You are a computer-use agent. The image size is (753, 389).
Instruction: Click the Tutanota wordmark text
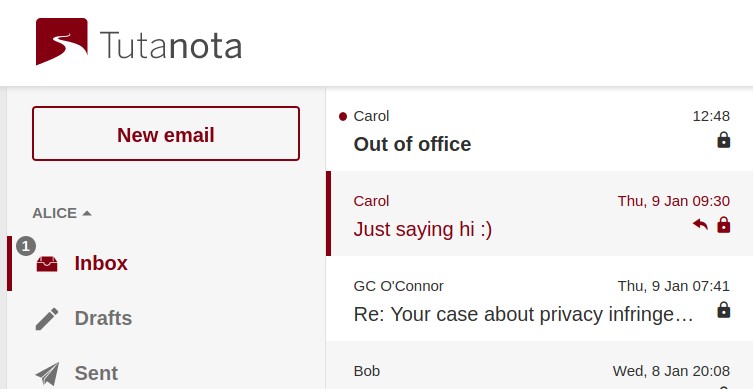point(171,45)
